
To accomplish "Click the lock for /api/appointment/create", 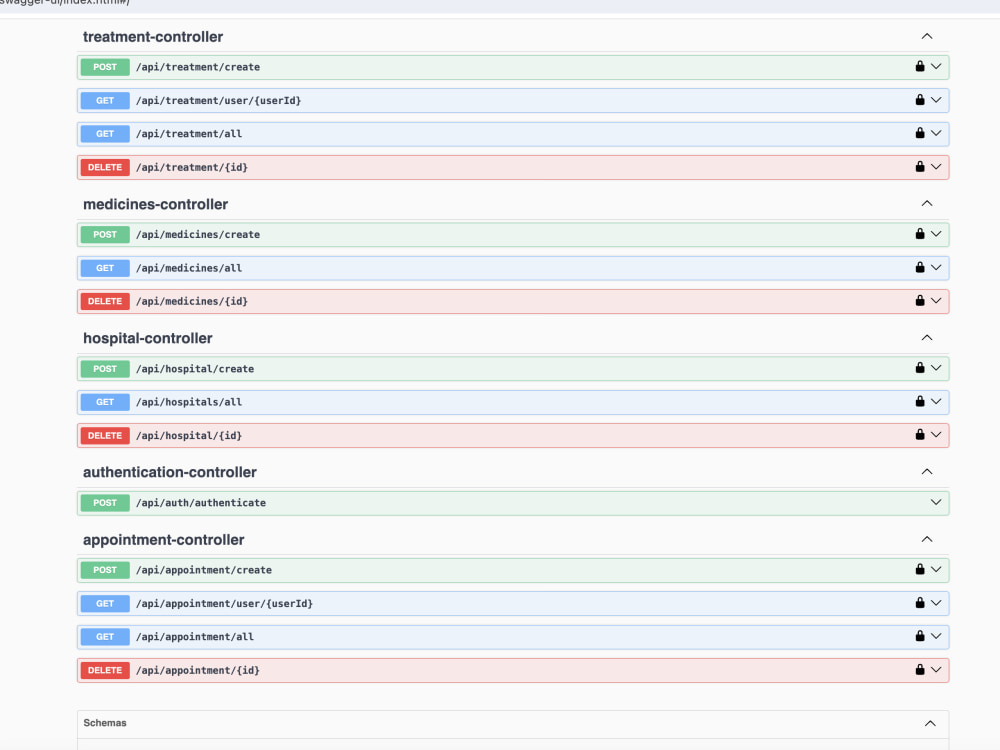I will point(918,570).
